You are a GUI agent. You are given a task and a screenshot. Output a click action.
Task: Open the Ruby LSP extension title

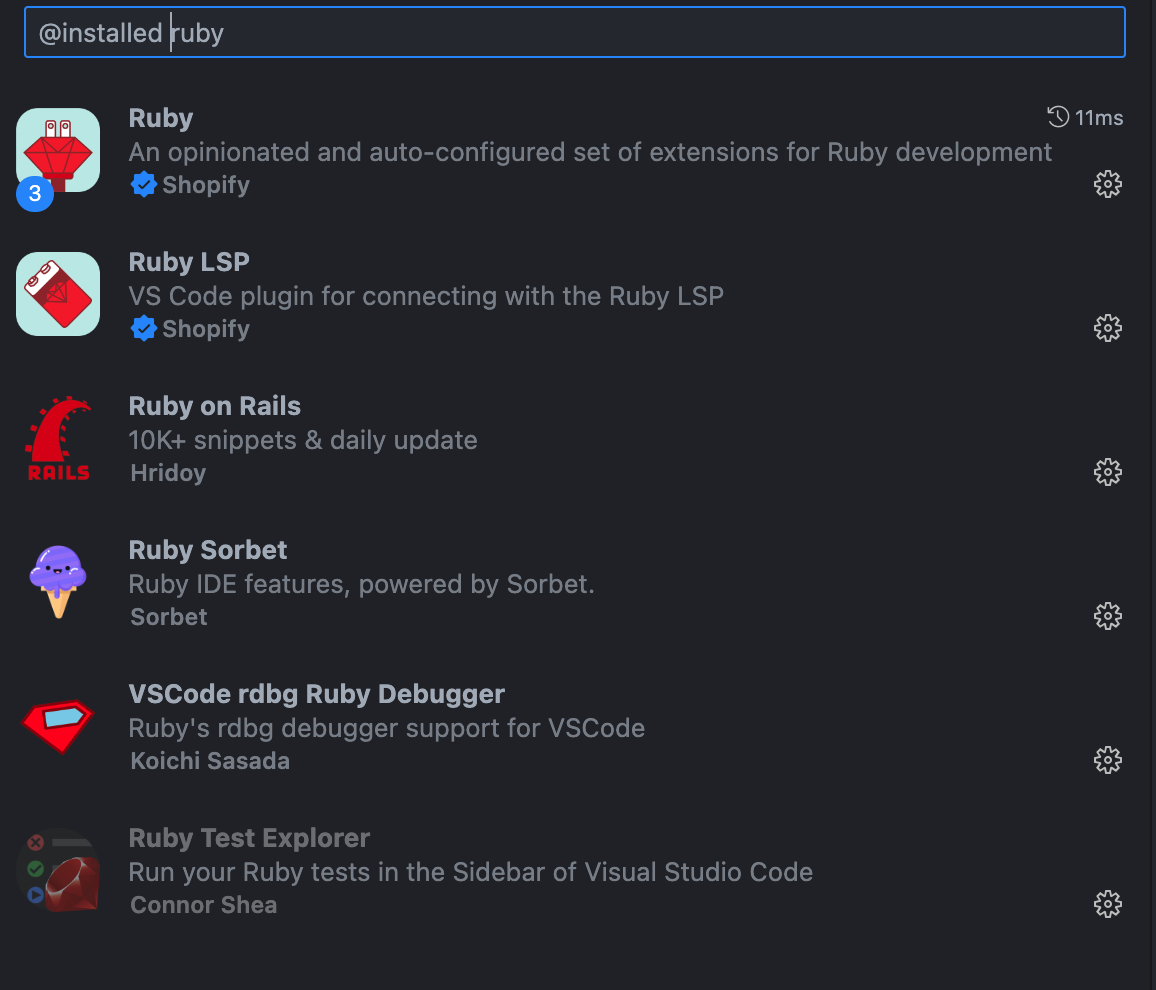[189, 262]
